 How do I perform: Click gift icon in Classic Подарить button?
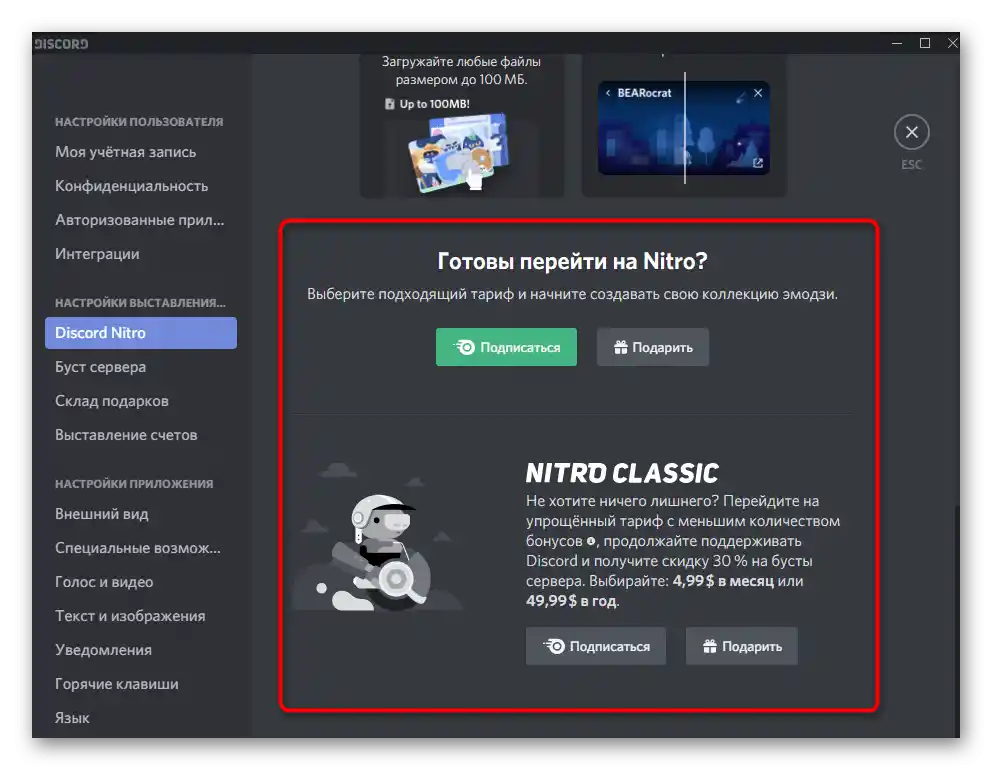pyautogui.click(x=710, y=646)
